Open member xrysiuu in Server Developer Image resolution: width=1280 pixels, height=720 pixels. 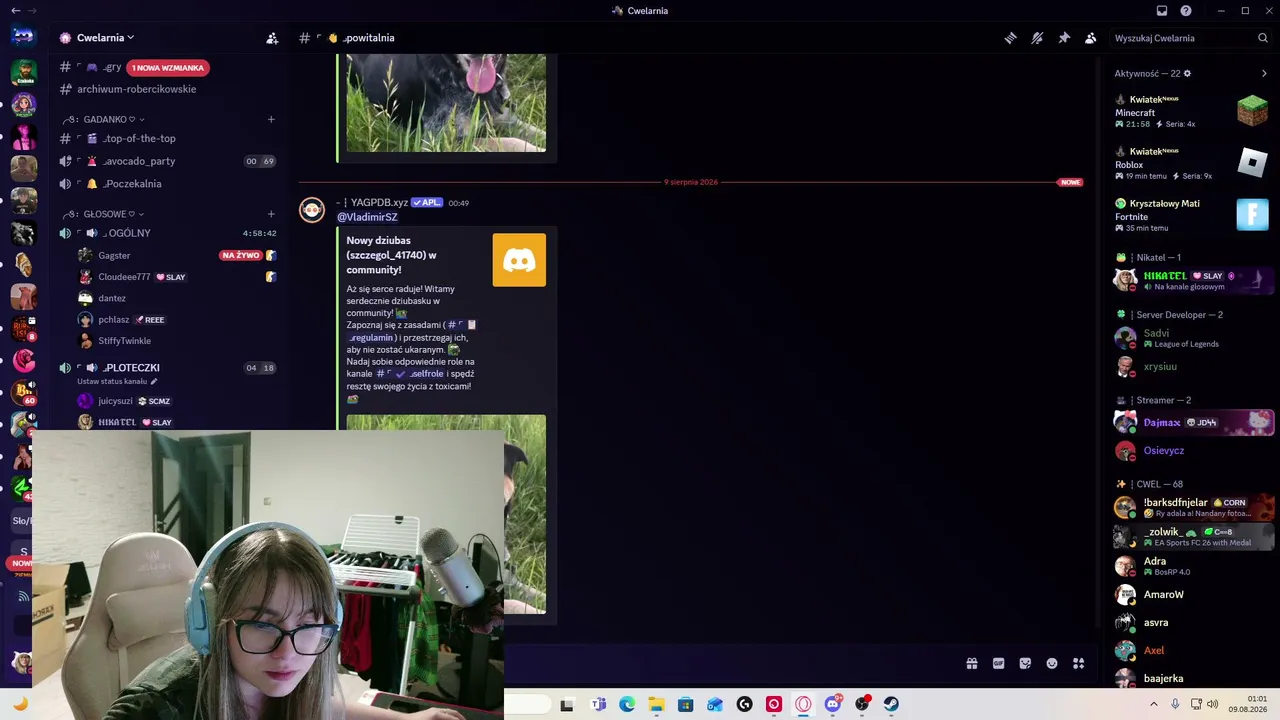click(x=1194, y=366)
